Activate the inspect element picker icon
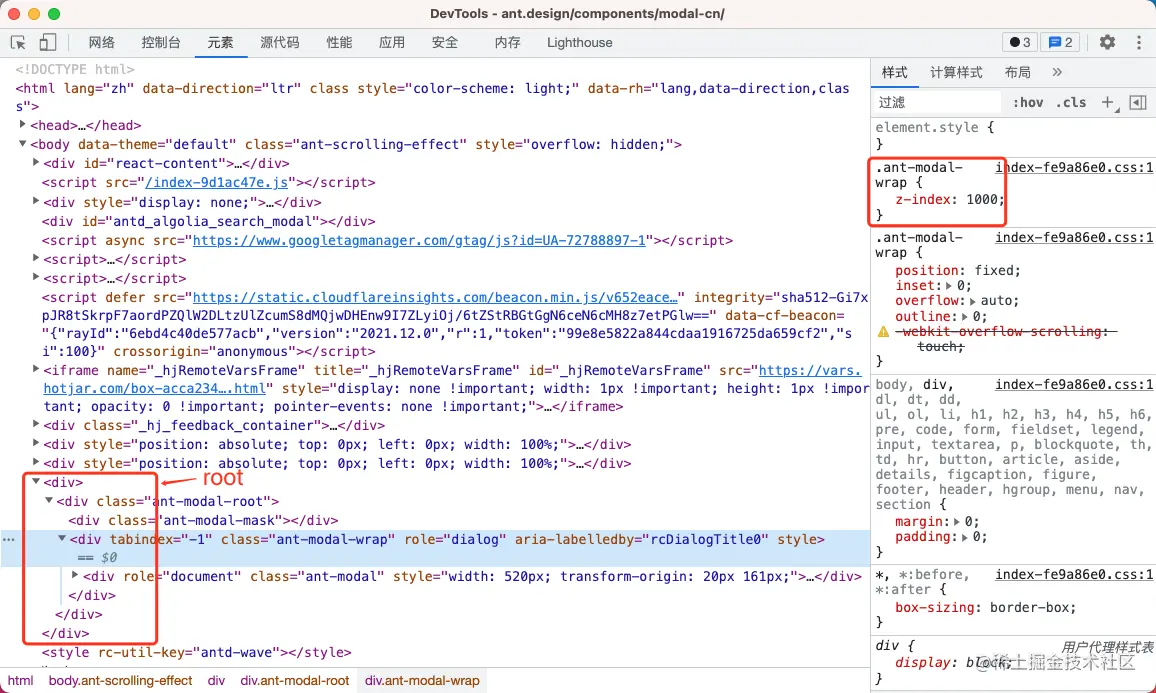The width and height of the screenshot is (1156, 693). (18, 43)
